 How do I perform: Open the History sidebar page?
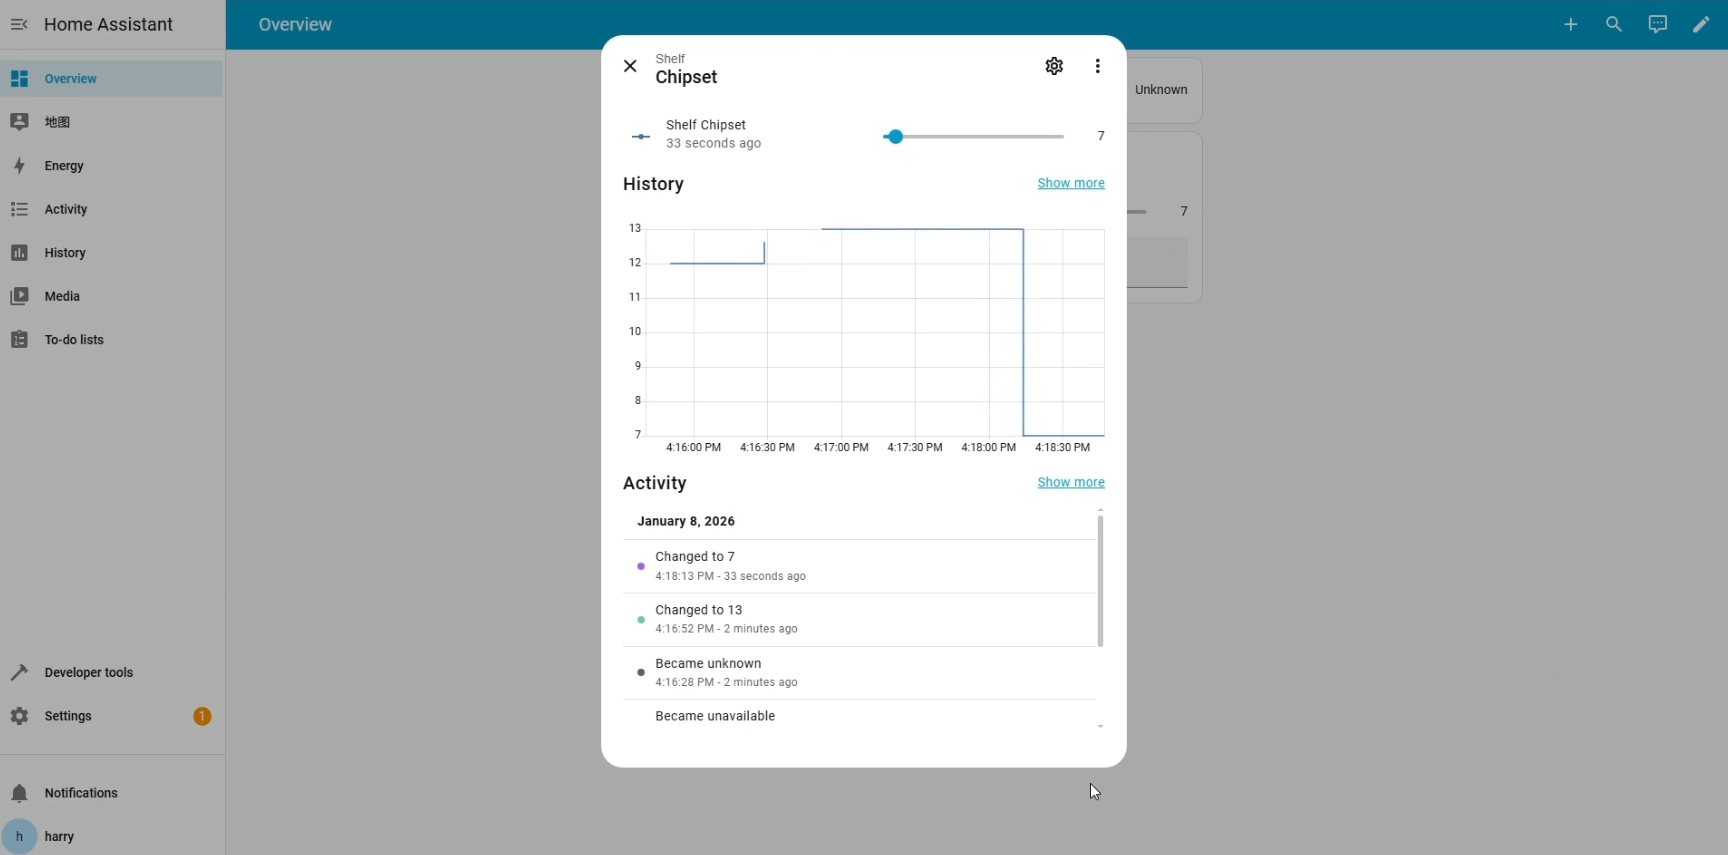[x=65, y=253]
